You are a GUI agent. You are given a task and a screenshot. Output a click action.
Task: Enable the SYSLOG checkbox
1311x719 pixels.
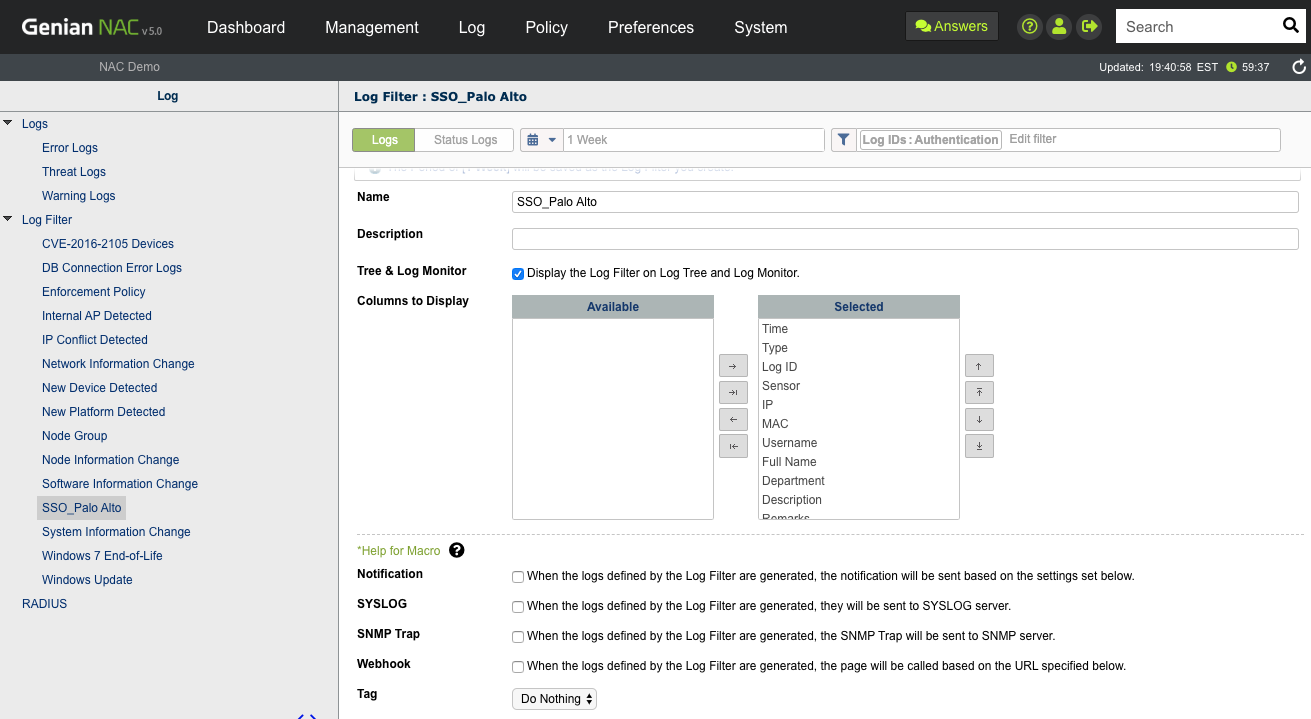tap(518, 607)
